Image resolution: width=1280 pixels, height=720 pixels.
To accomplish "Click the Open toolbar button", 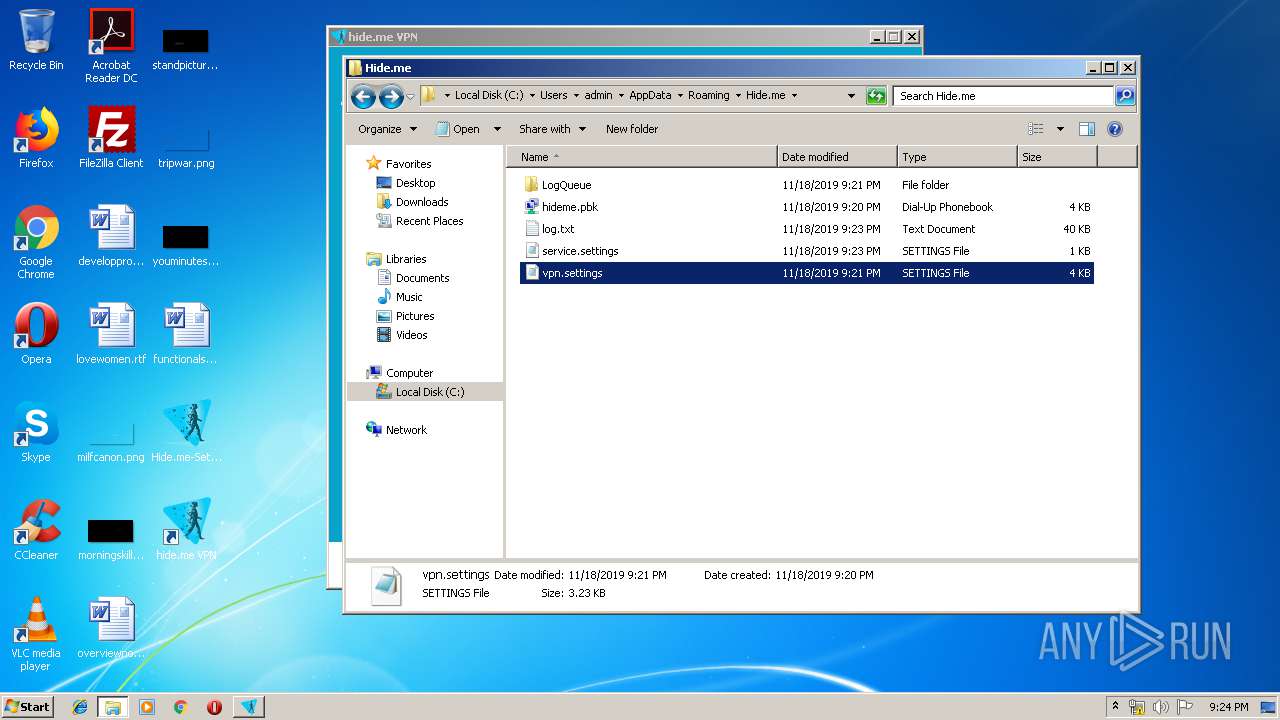I will click(x=458, y=129).
